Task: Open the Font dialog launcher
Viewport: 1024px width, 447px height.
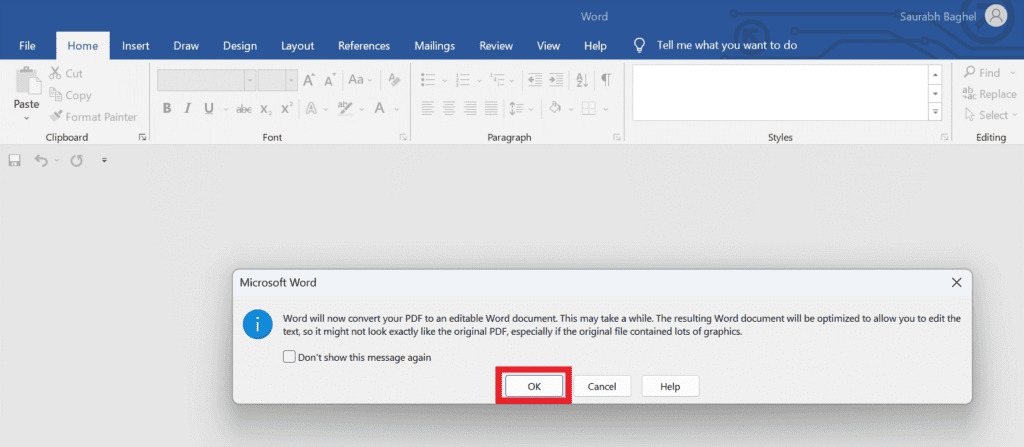Action: pos(403,137)
